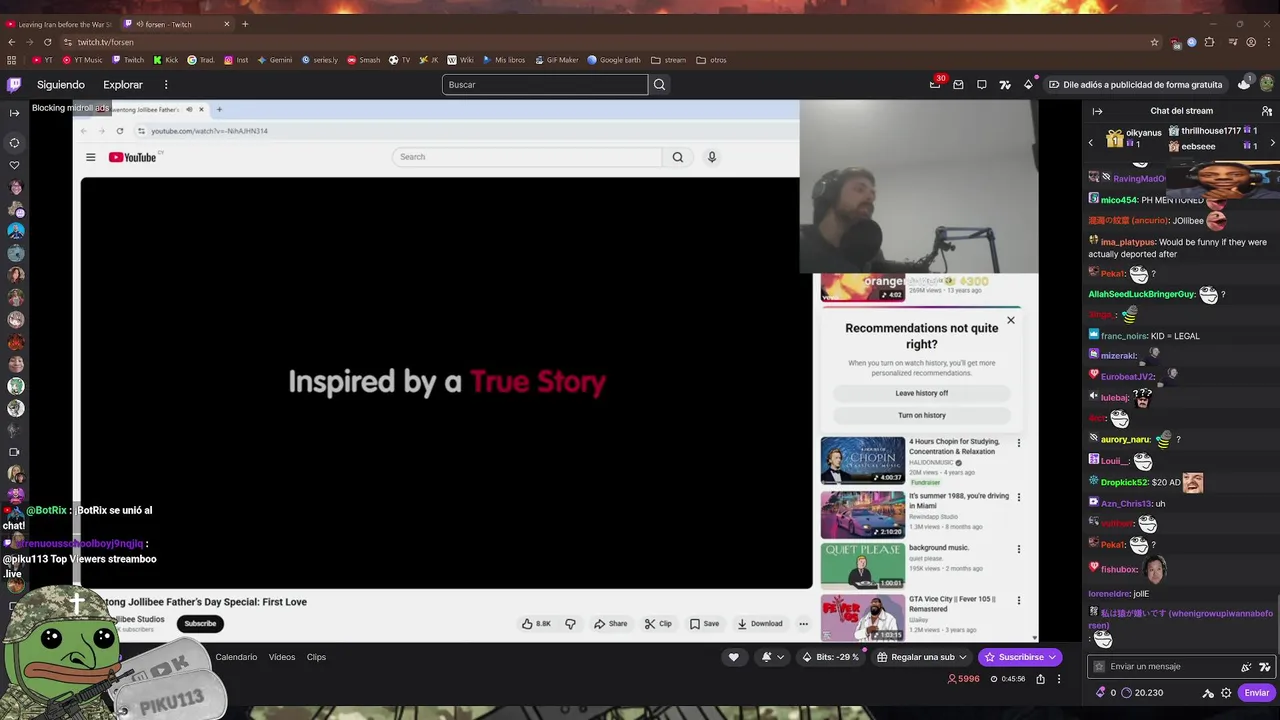Open the Google Earth bookmark
Viewport: 1280px width, 720px height.
point(614,60)
